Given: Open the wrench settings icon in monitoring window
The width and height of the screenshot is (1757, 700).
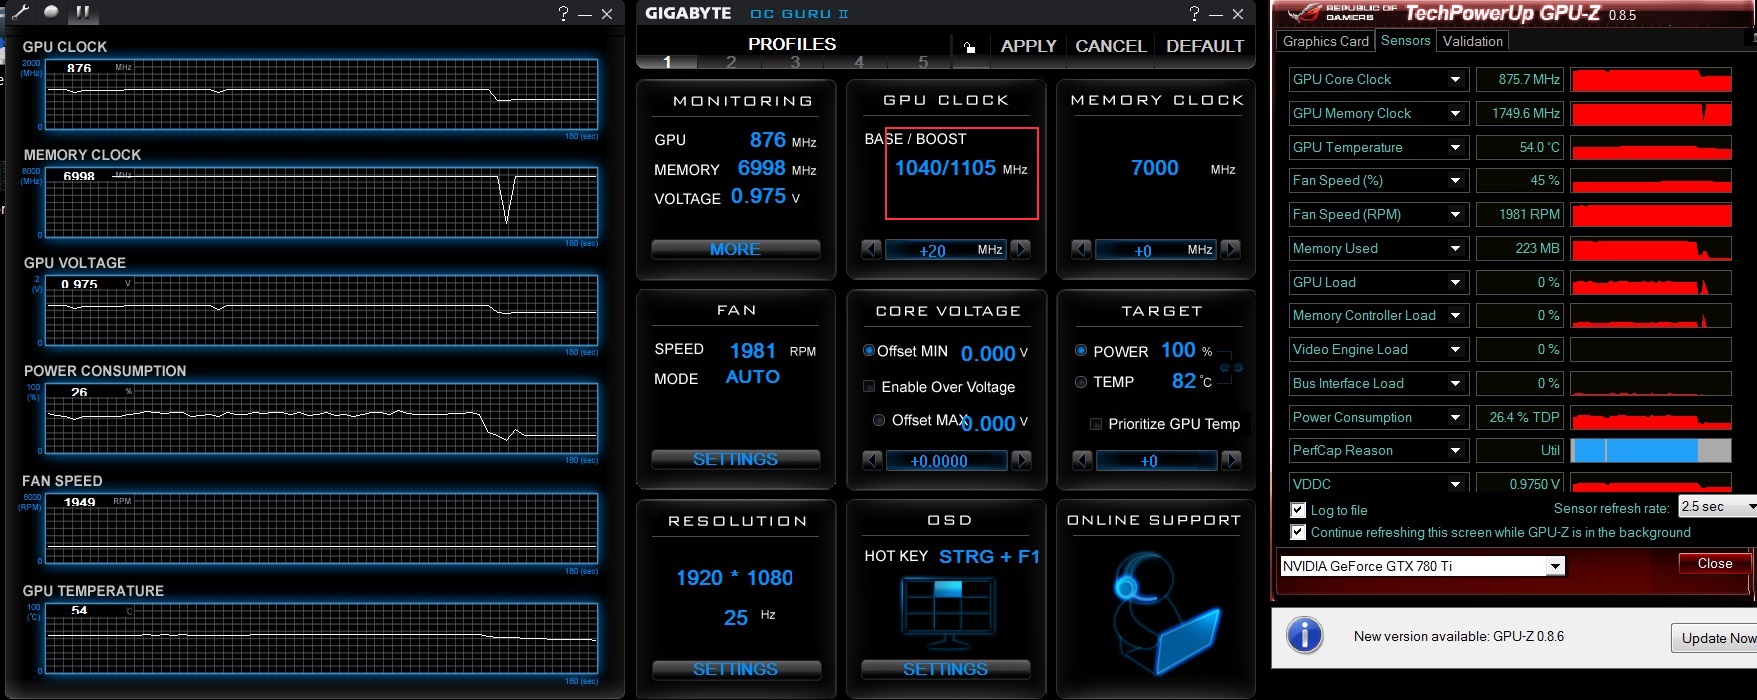Looking at the screenshot, I should (20, 12).
